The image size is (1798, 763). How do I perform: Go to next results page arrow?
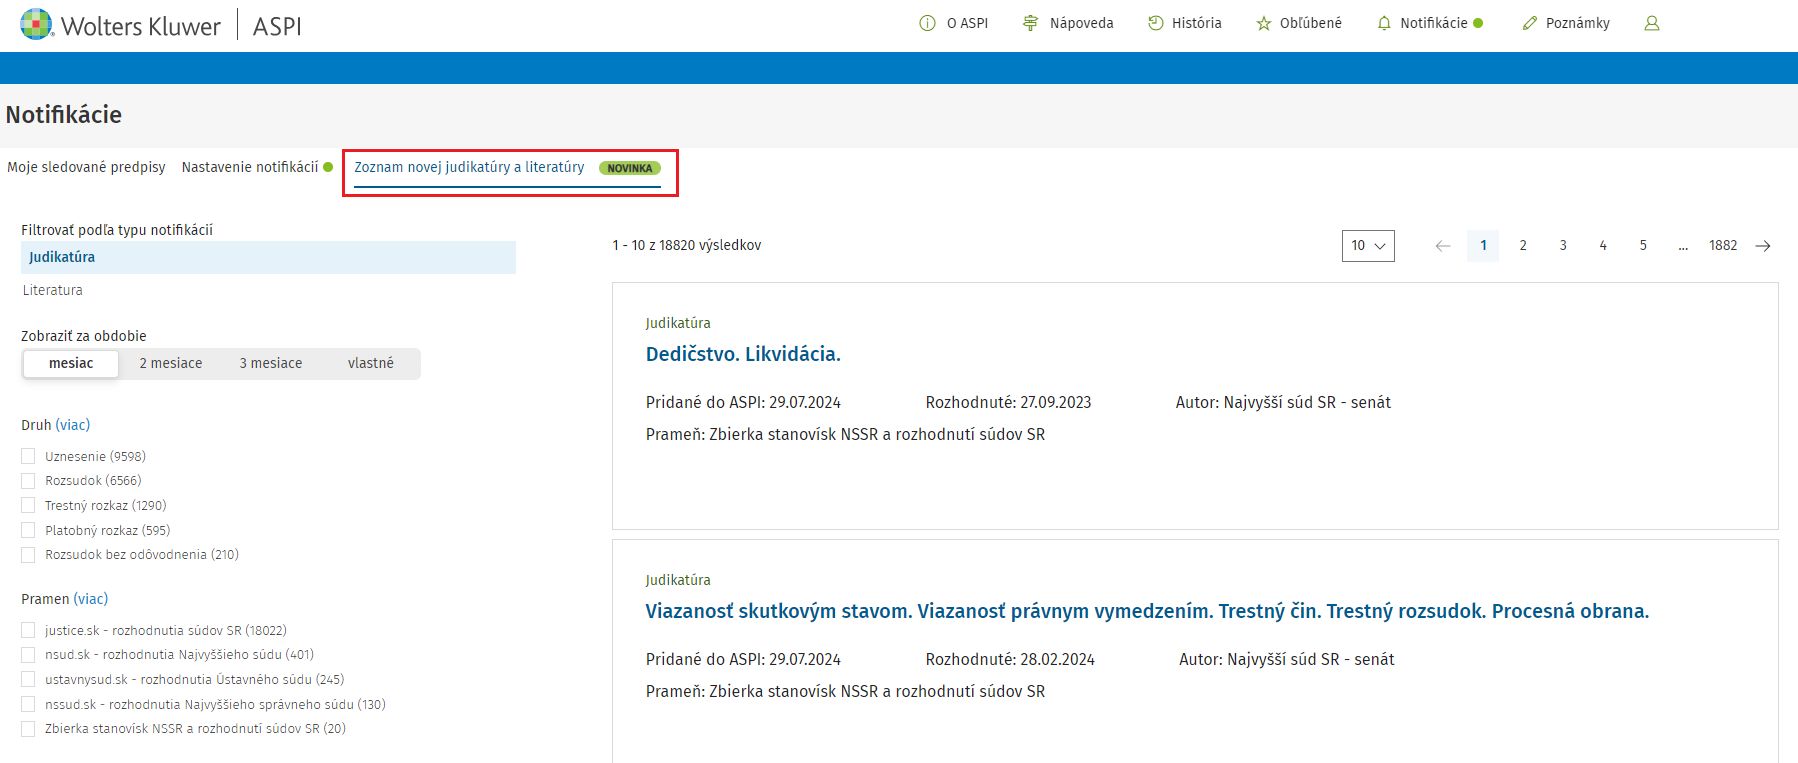pos(1763,246)
